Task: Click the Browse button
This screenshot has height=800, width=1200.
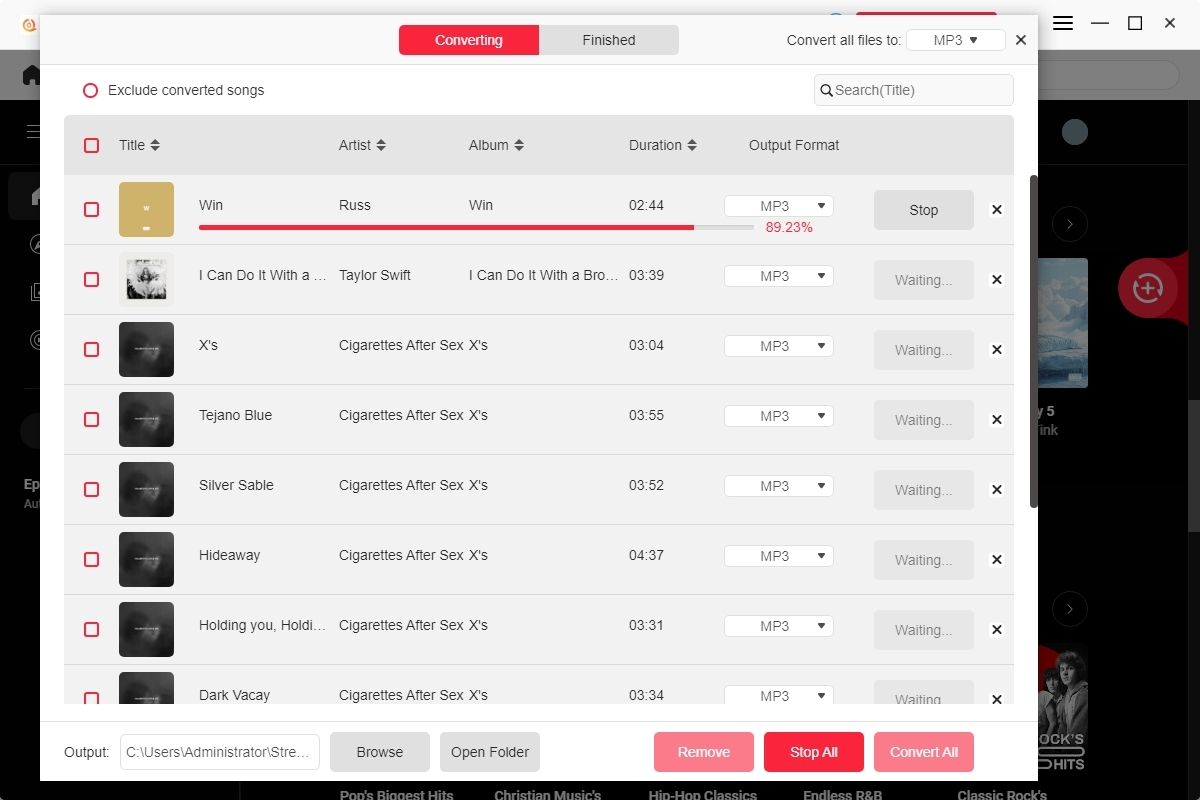Action: [x=380, y=752]
